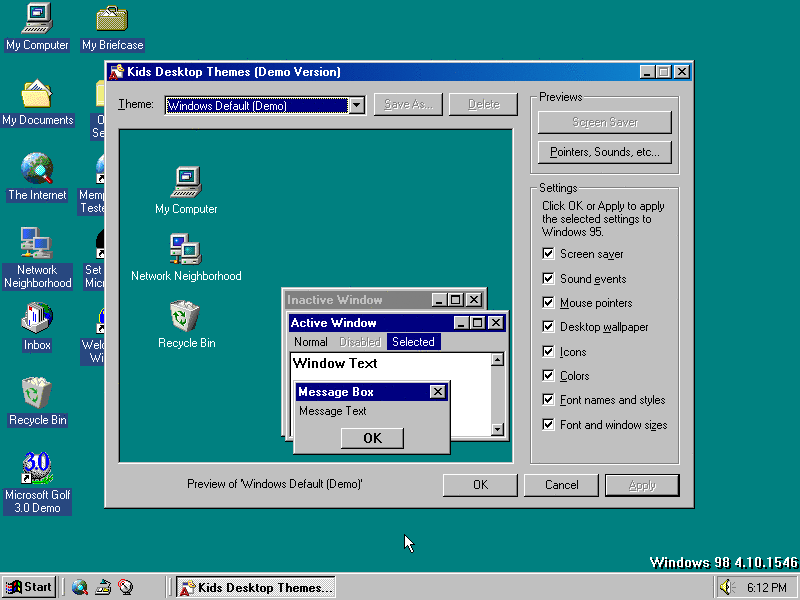Click the volume speaker icon in the tray
The image size is (800, 600).
point(727,587)
